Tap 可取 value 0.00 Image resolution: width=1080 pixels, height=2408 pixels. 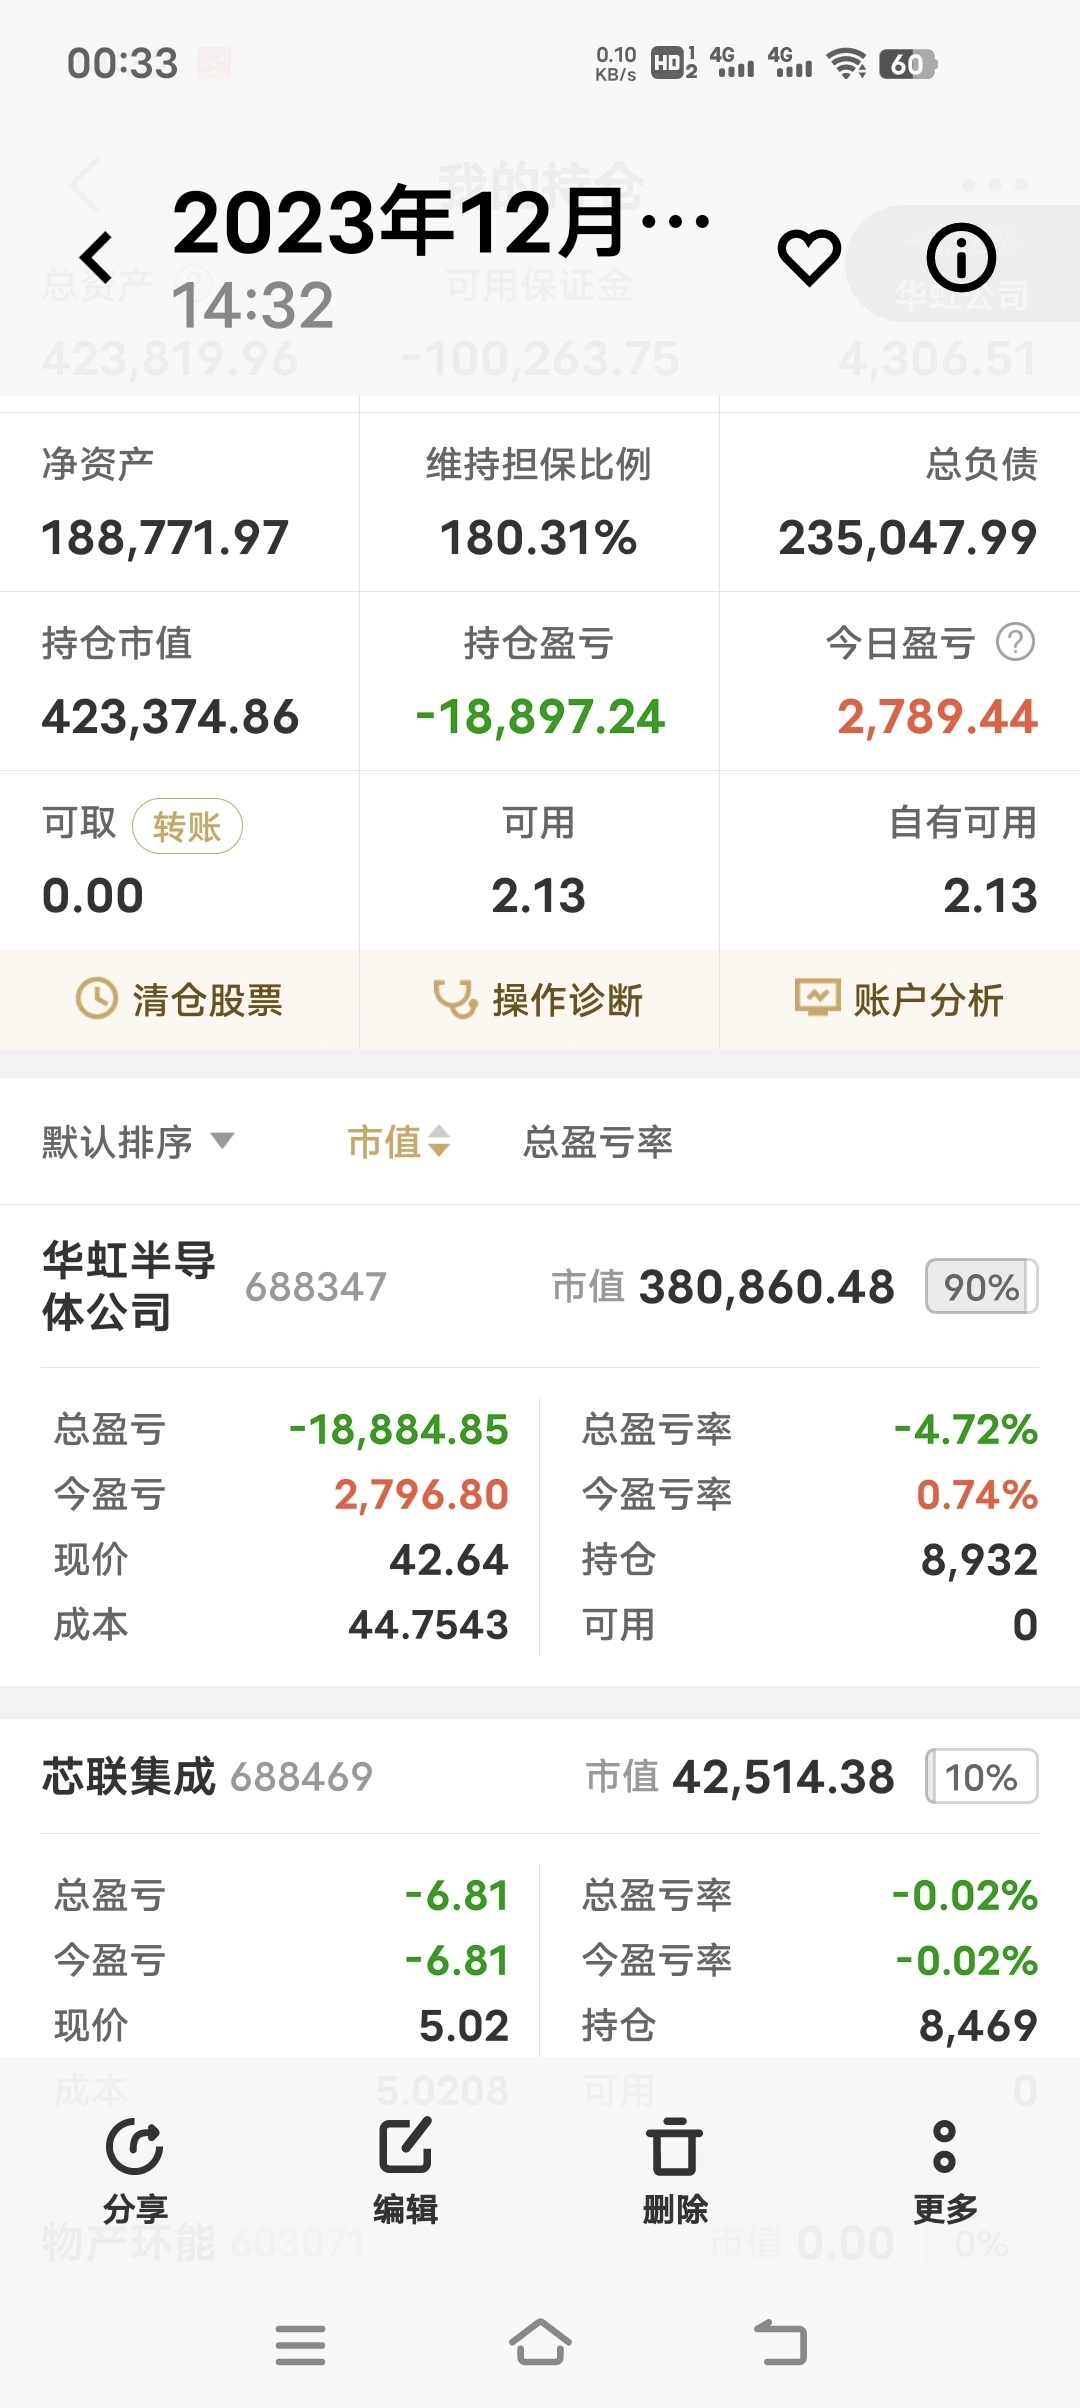[92, 895]
